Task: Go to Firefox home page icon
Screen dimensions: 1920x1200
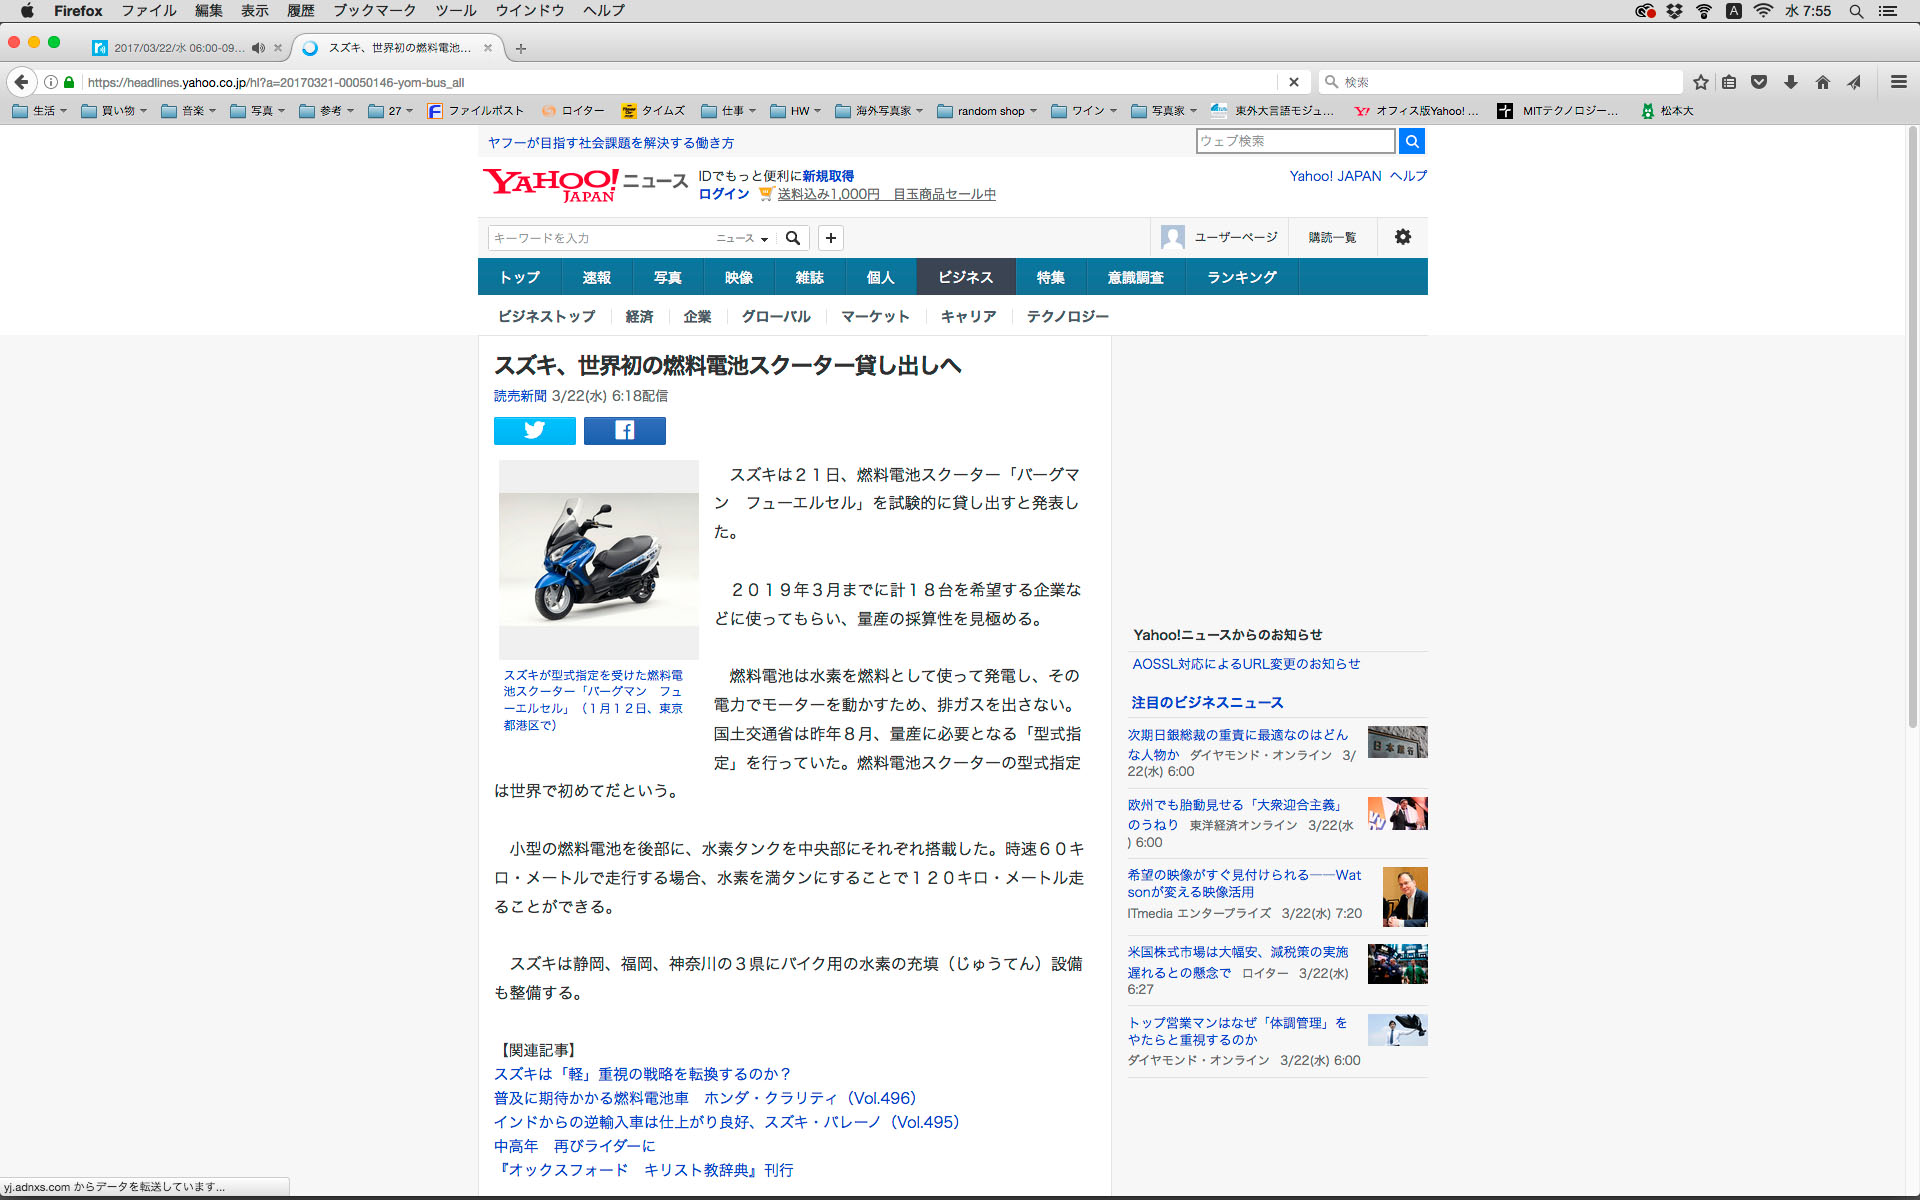Action: coord(1822,82)
